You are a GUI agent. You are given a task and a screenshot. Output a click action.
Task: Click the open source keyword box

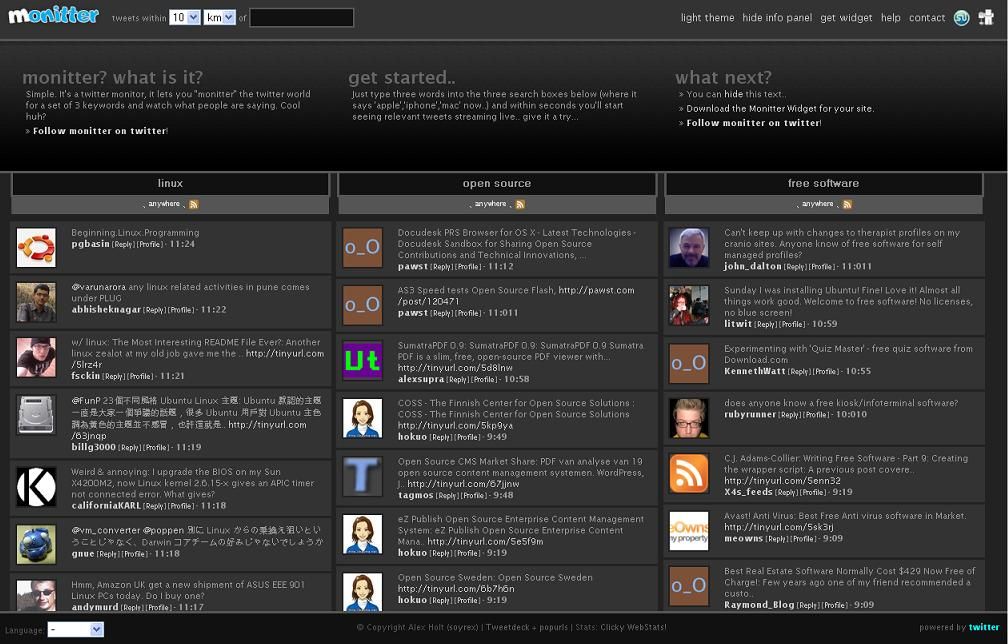[497, 184]
